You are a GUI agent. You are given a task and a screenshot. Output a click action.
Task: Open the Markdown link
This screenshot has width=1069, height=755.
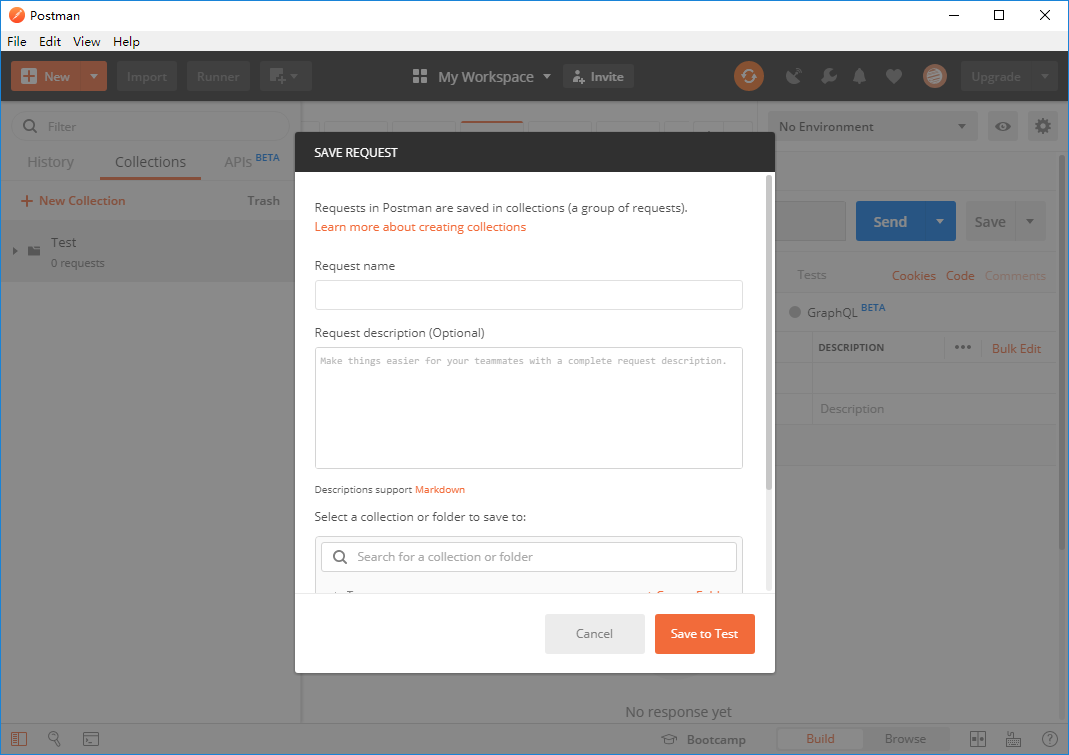(440, 489)
